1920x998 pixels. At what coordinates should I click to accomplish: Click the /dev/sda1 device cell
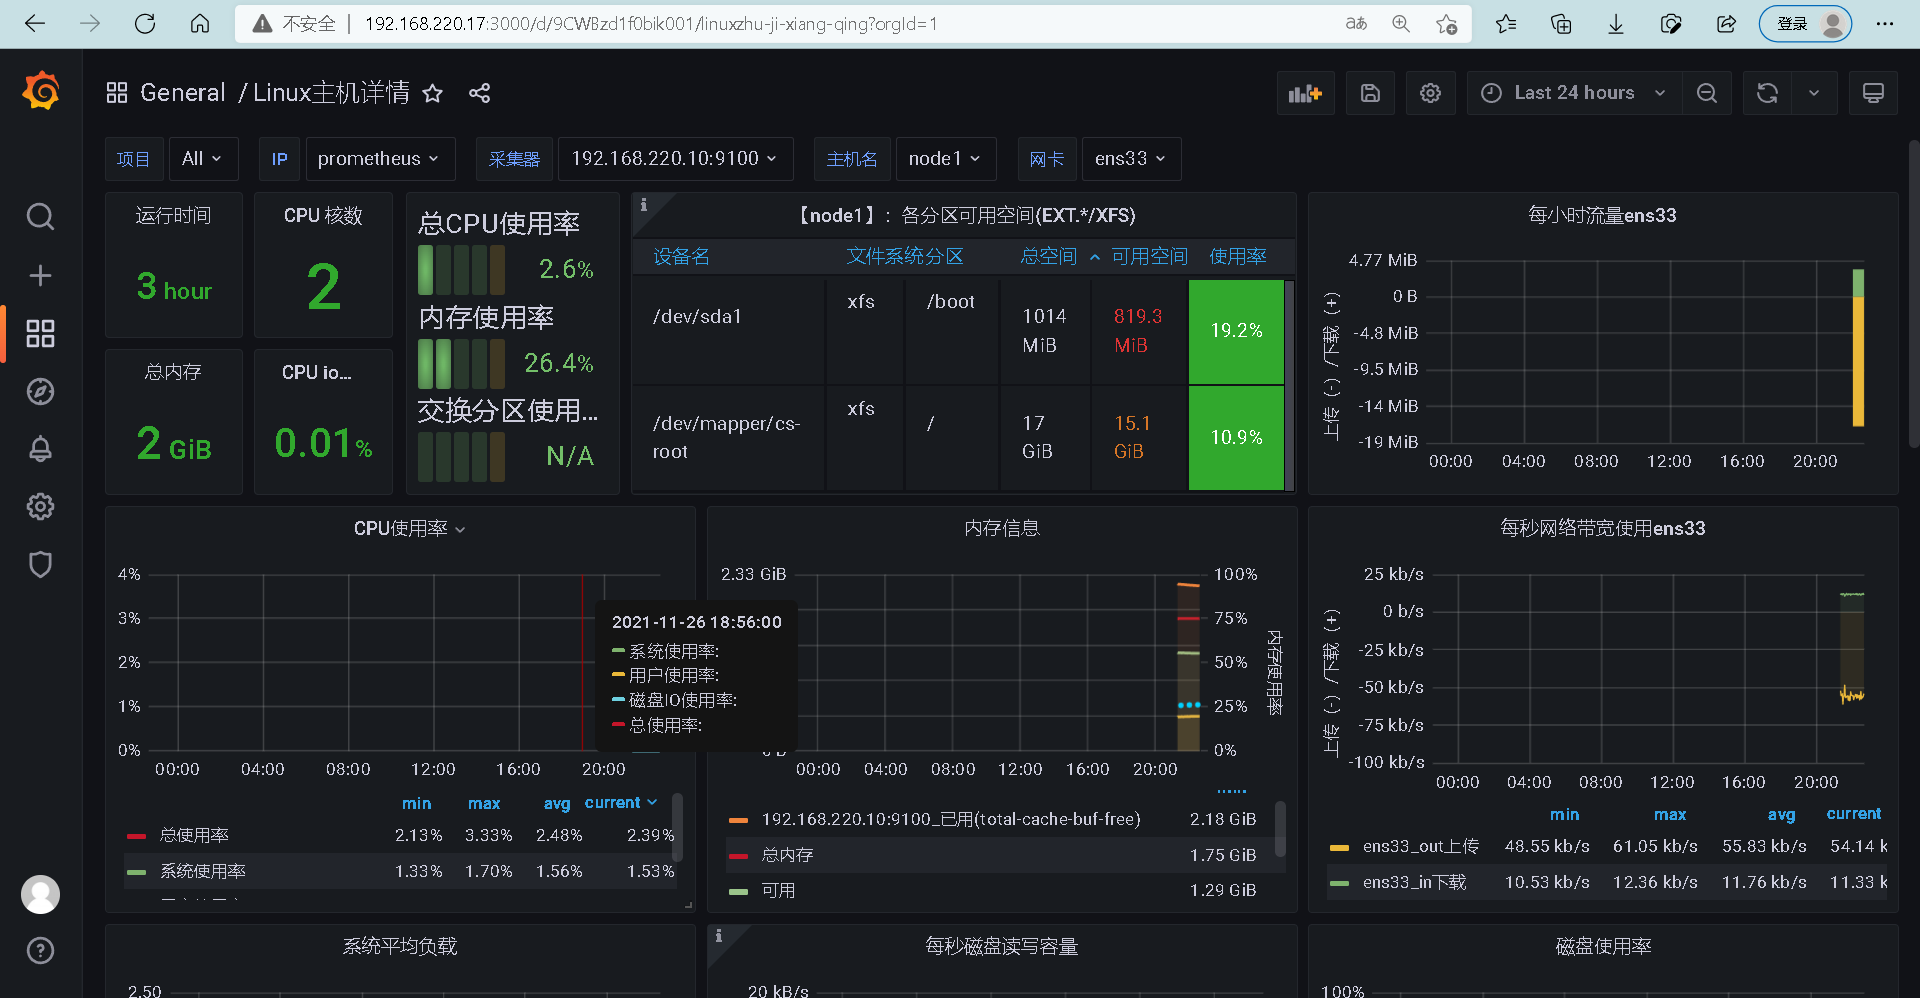point(697,316)
